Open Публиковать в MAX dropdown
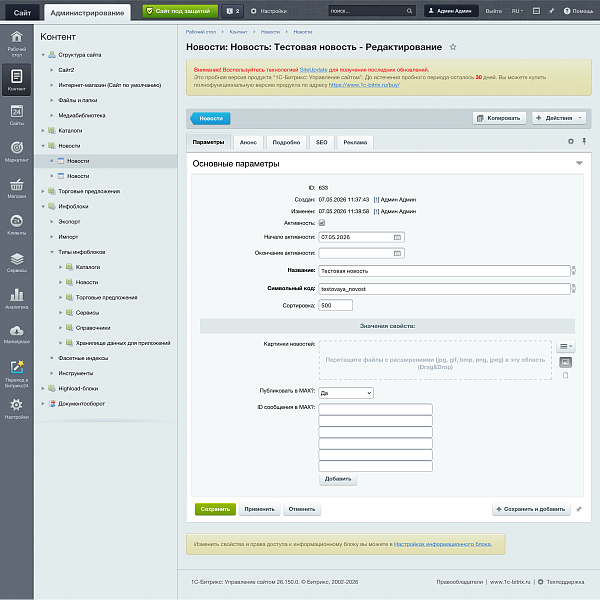This screenshot has width=600, height=600. (x=346, y=393)
